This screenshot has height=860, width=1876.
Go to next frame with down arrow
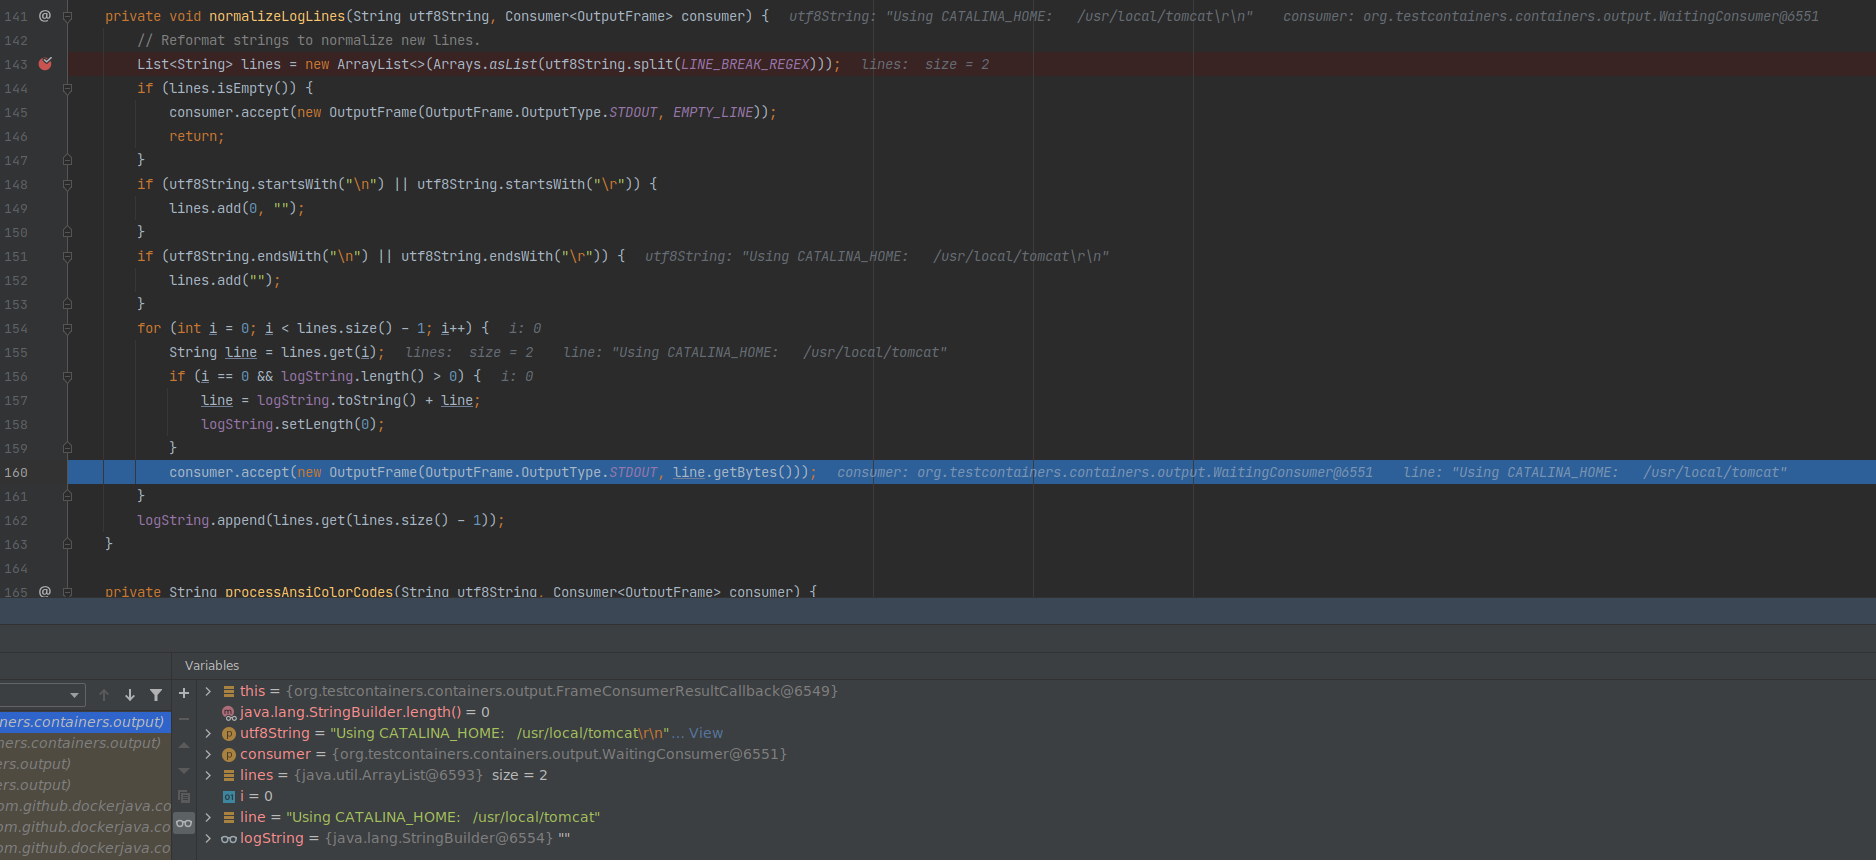pos(130,694)
